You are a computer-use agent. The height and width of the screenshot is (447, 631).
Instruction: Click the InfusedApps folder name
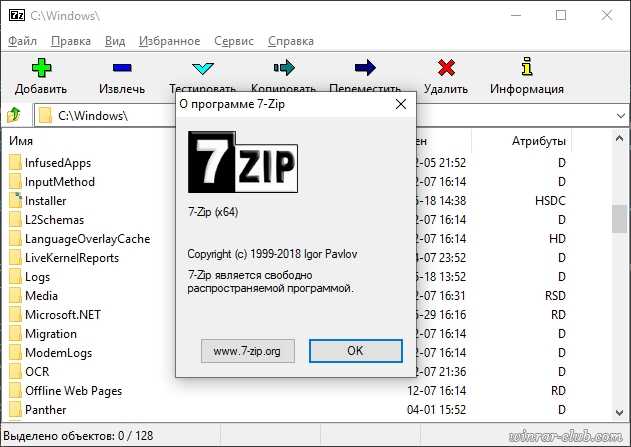58,163
